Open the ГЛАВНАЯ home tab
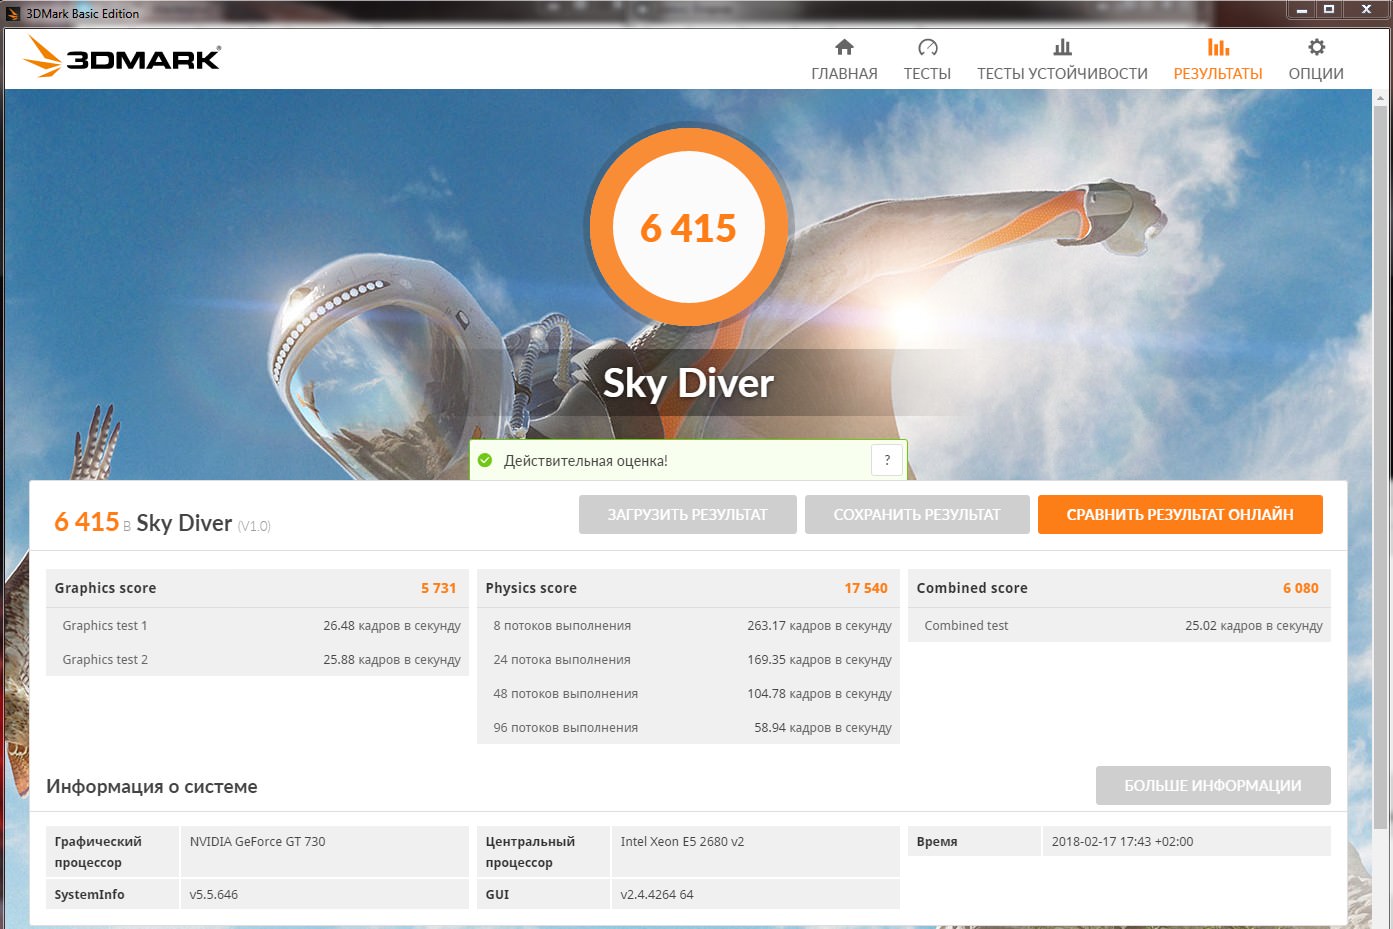 [x=844, y=60]
